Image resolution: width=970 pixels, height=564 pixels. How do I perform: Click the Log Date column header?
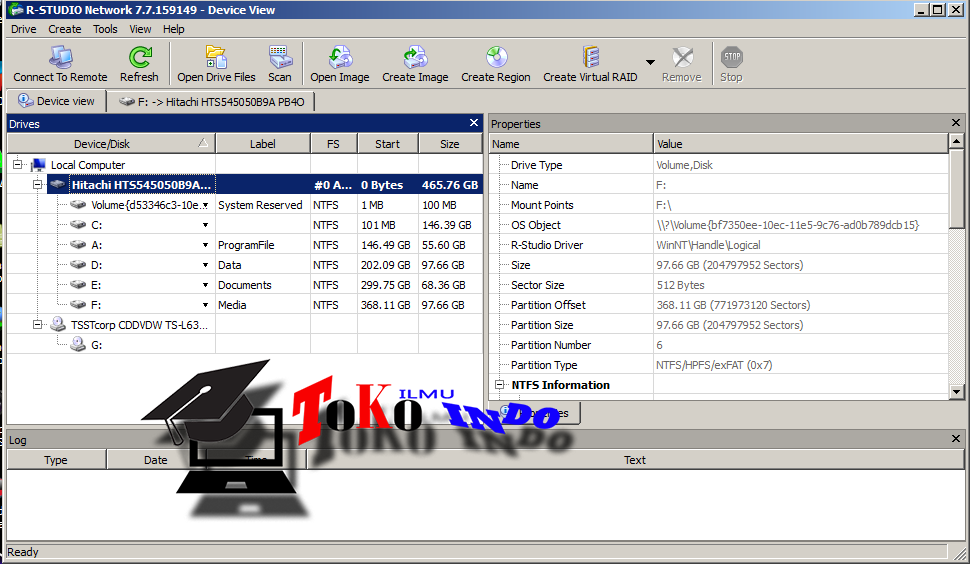tap(156, 459)
